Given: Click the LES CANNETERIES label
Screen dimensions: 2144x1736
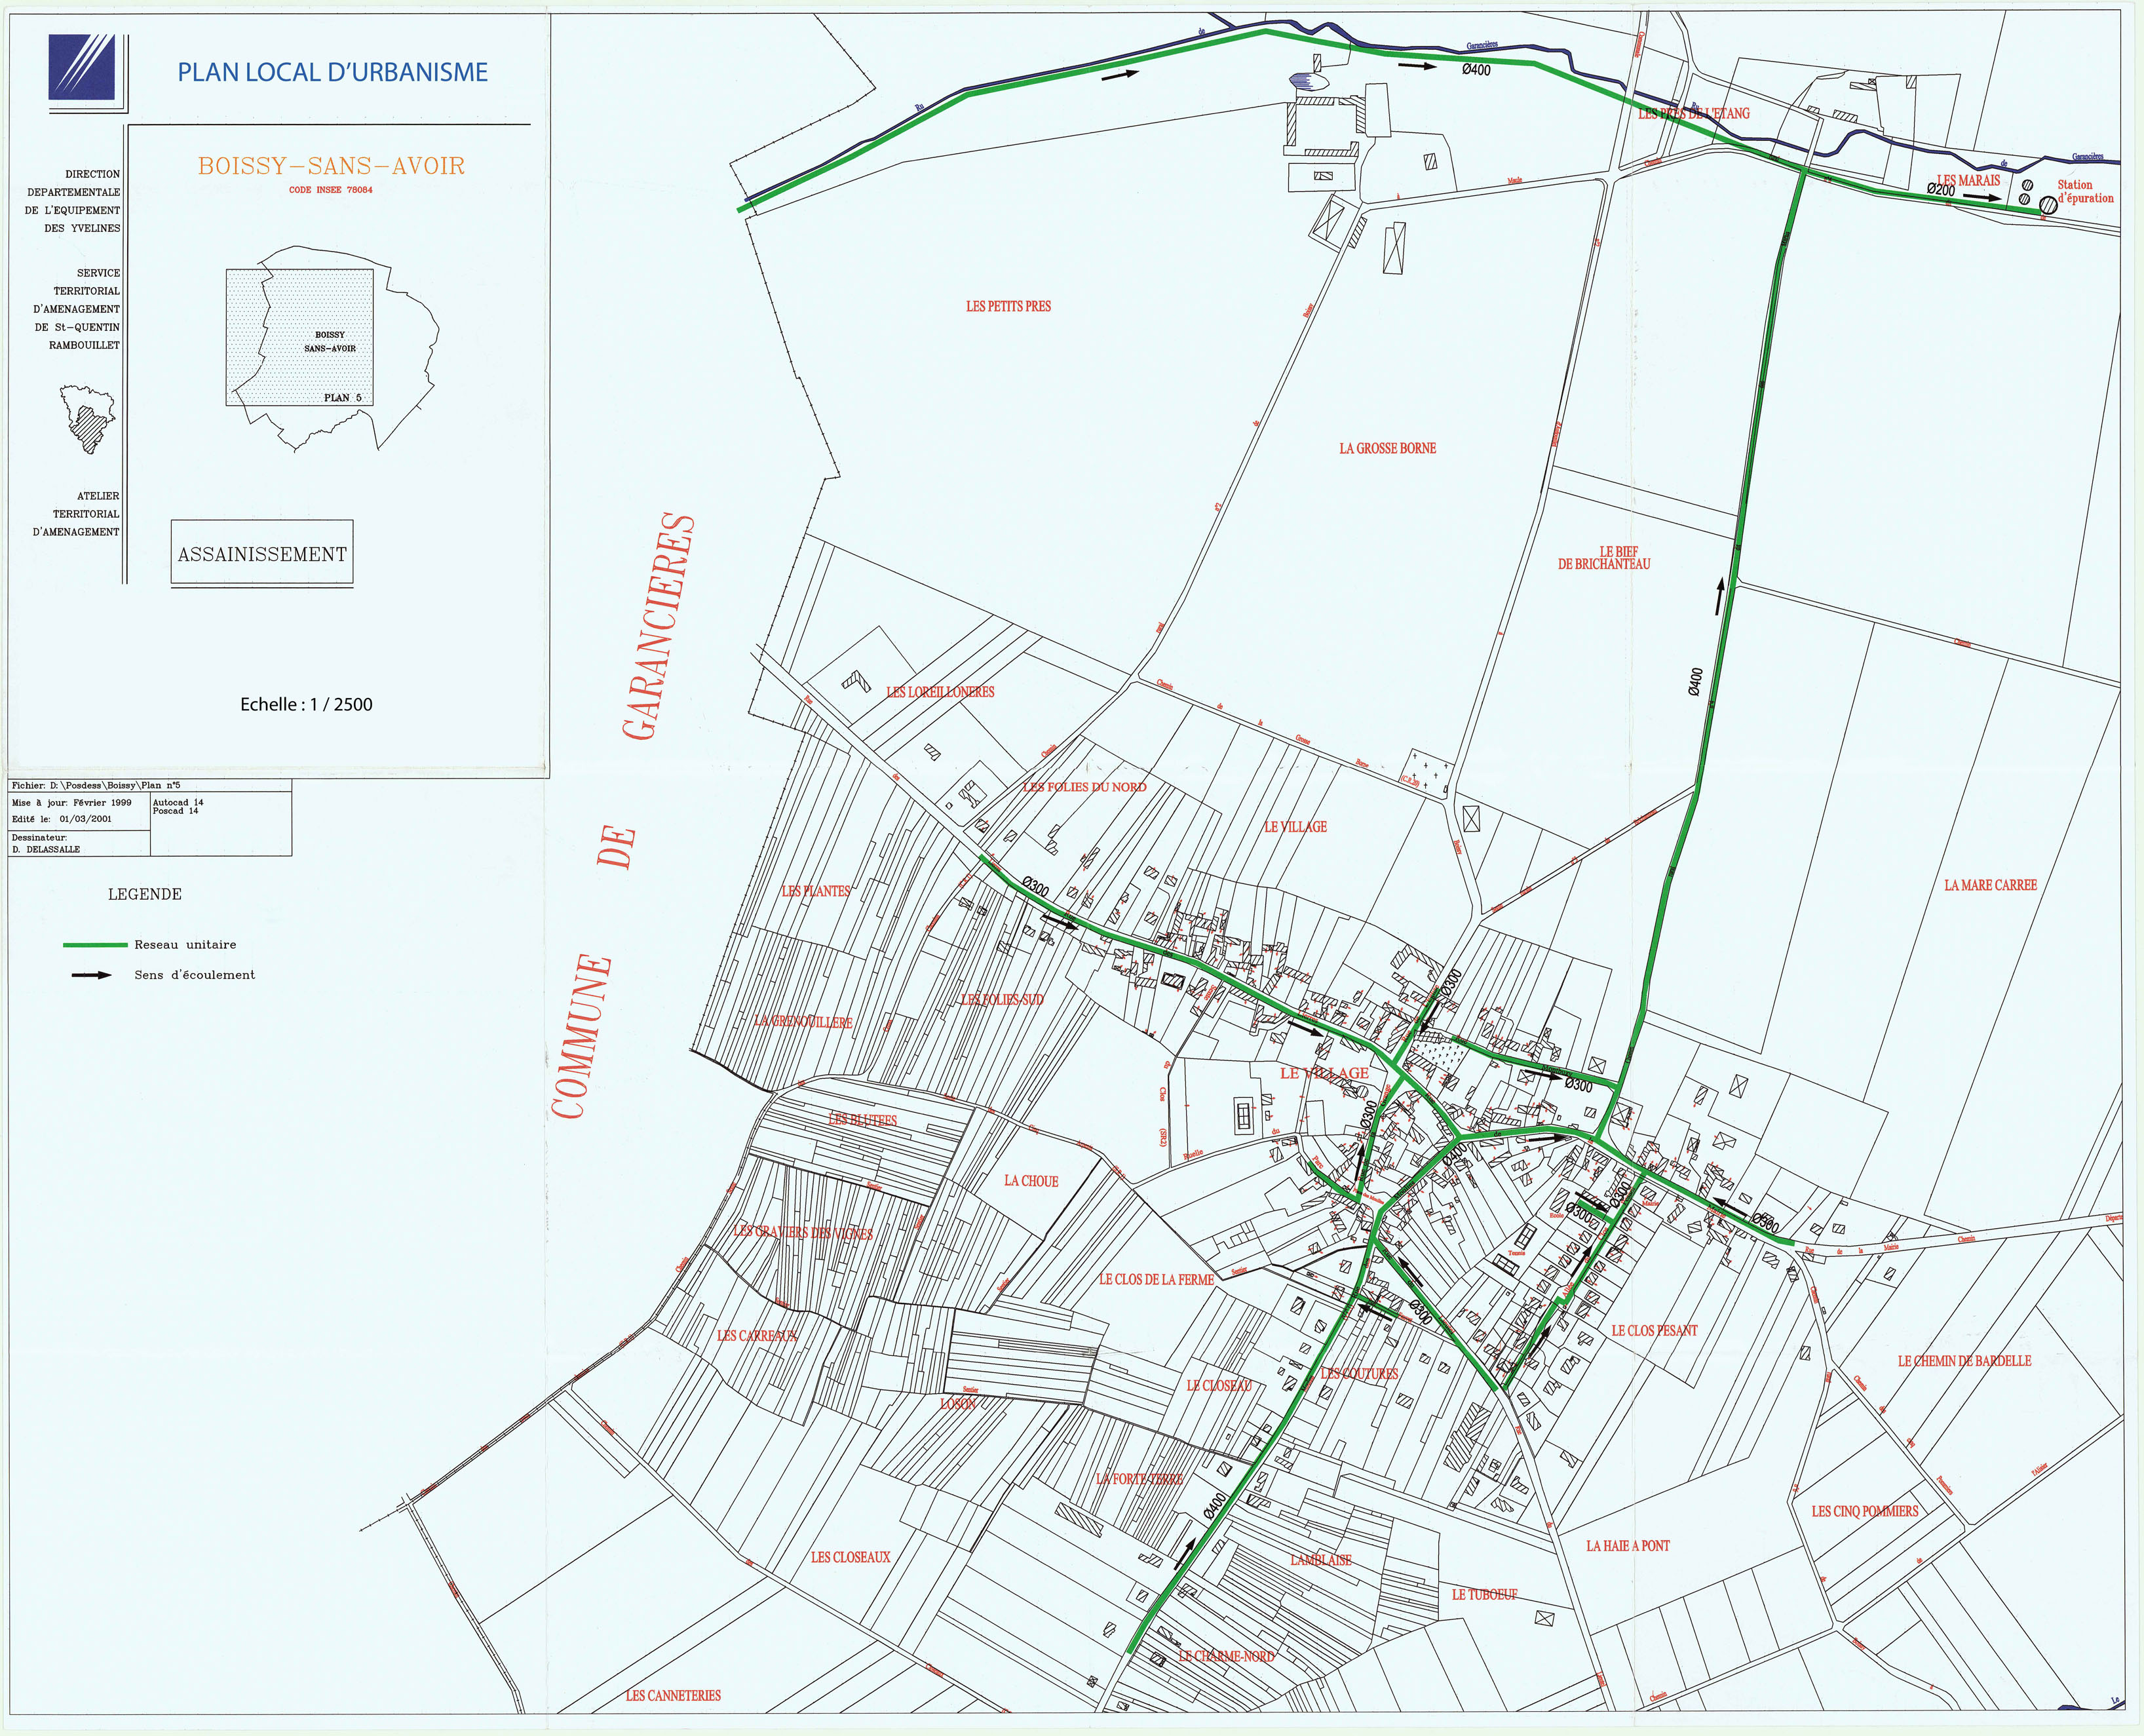Looking at the screenshot, I should (673, 1694).
